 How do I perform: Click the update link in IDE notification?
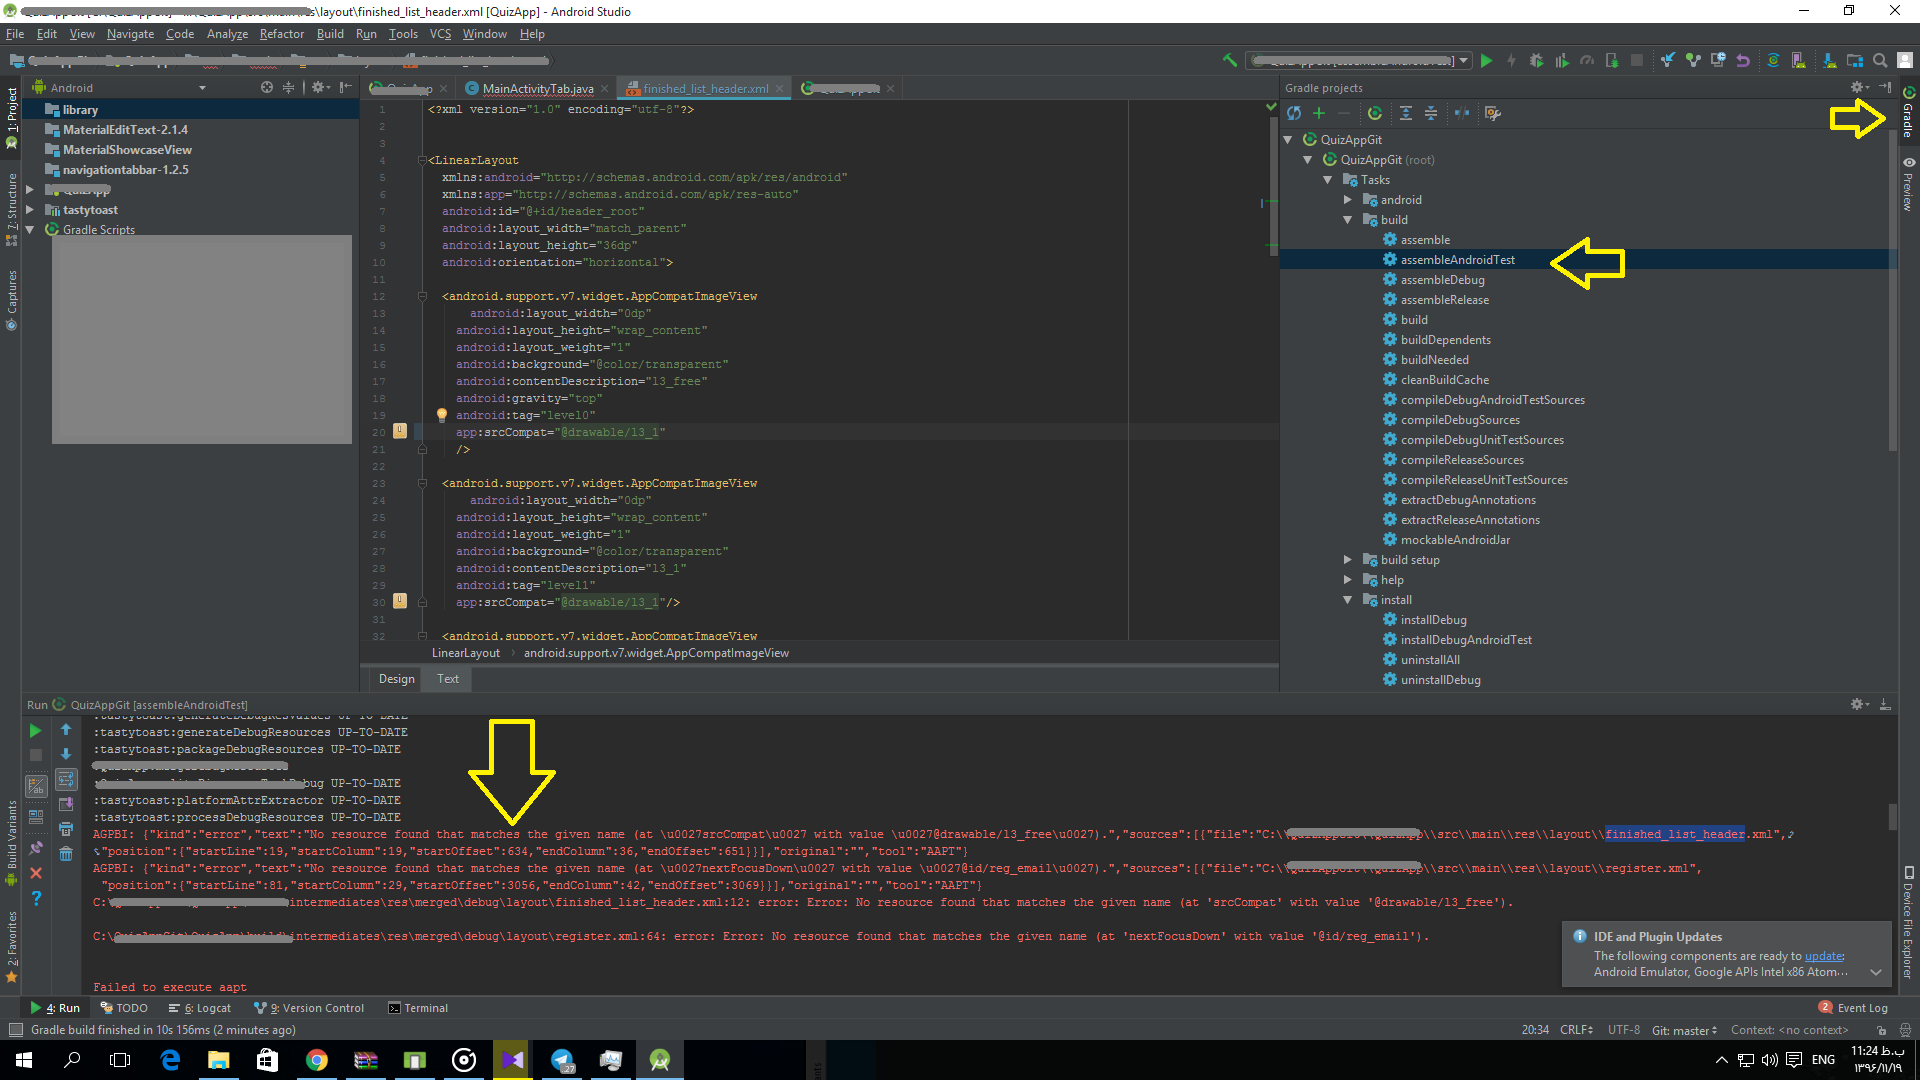pos(1824,956)
